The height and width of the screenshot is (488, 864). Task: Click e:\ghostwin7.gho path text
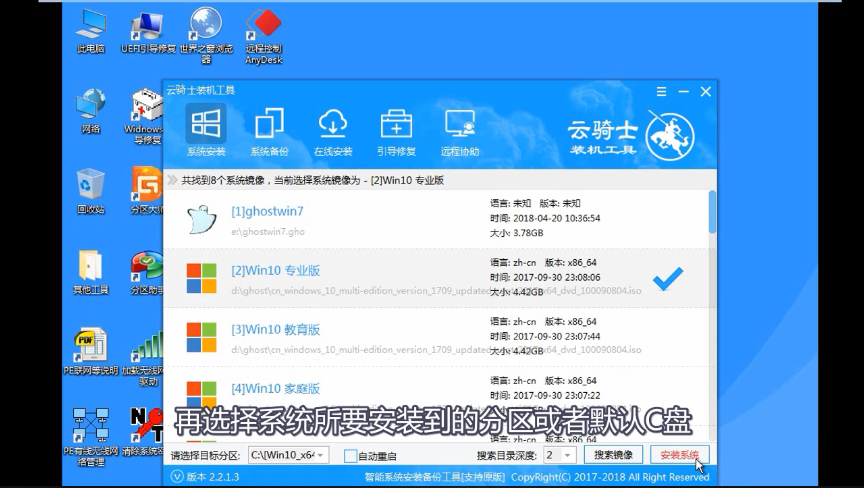(x=268, y=232)
